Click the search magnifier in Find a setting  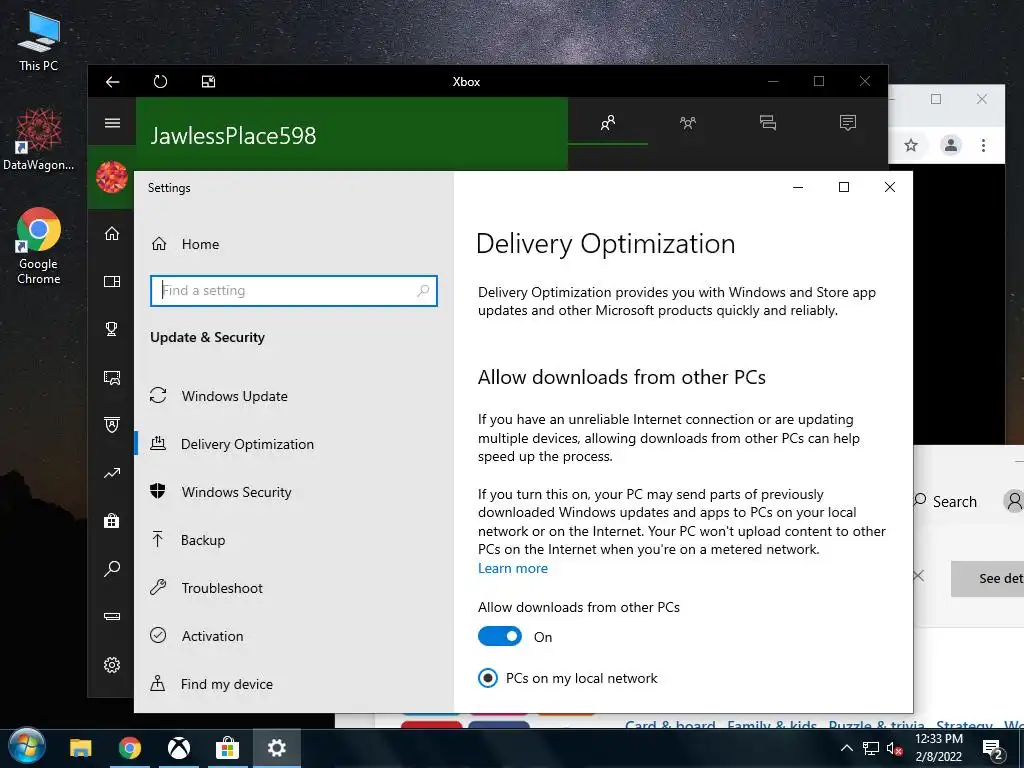pos(423,291)
